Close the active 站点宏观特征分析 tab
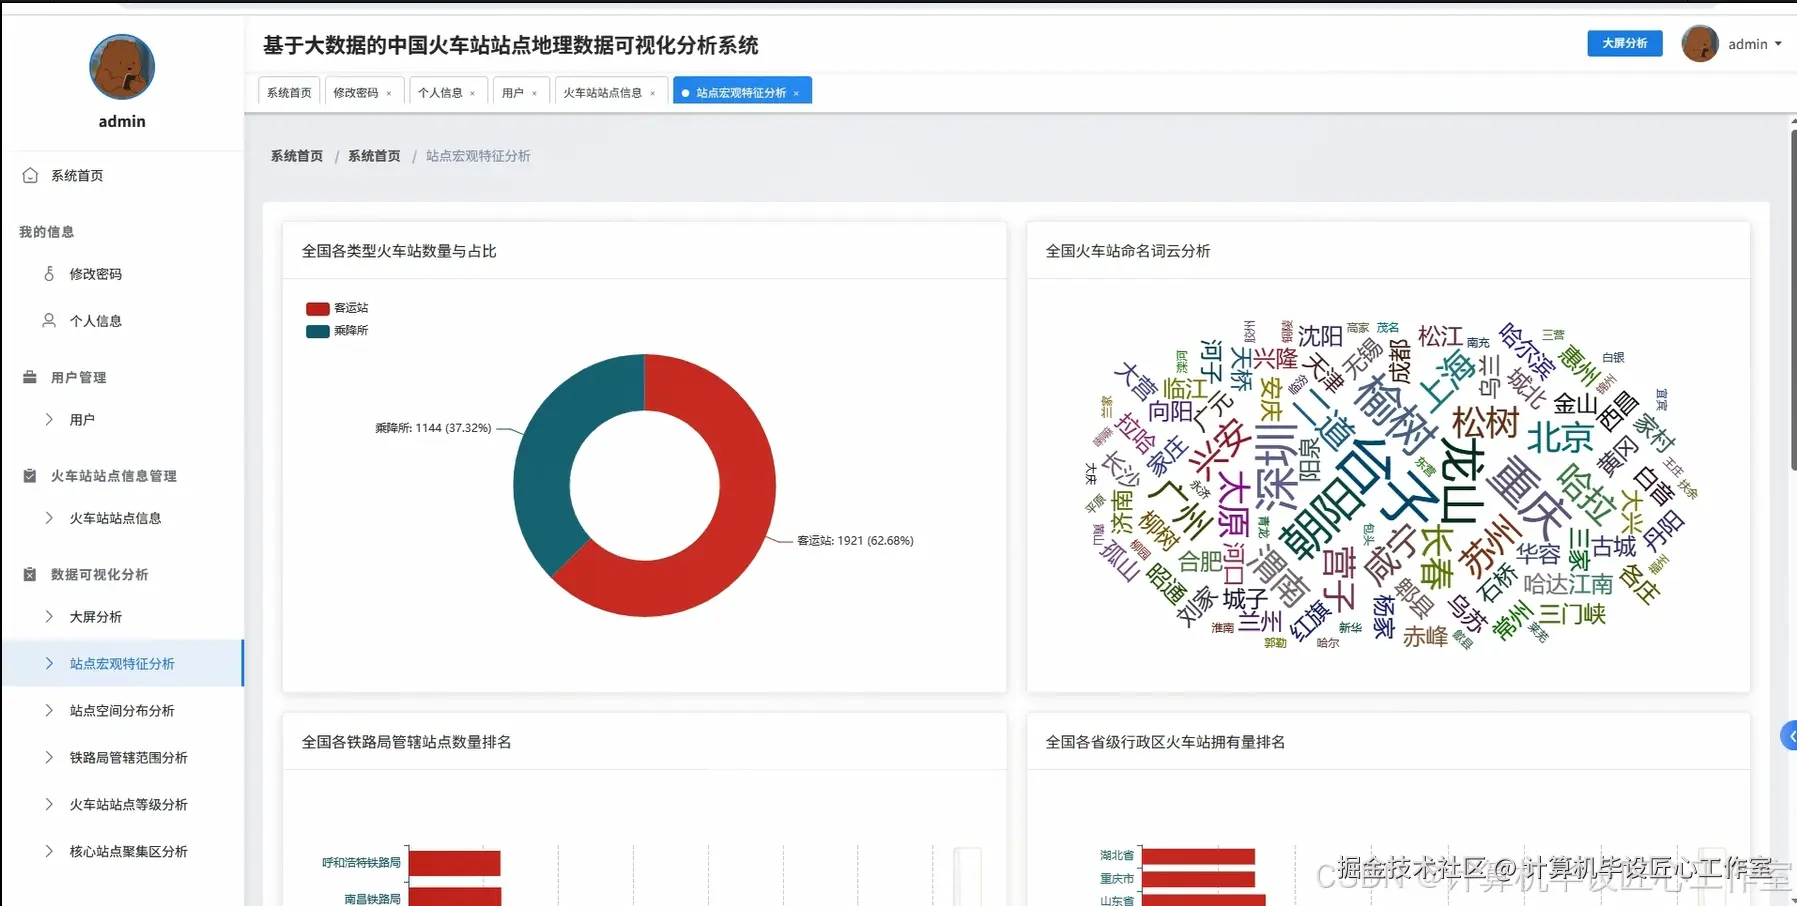This screenshot has width=1797, height=906. tap(796, 93)
